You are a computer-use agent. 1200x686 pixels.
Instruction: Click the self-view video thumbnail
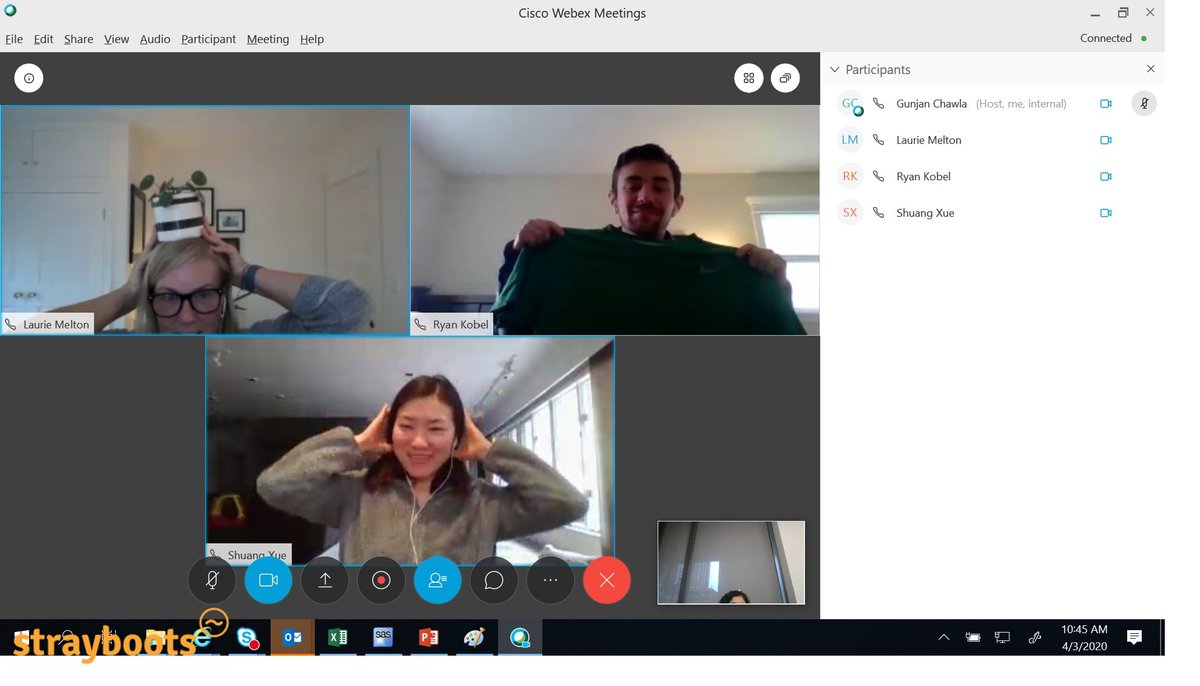tap(731, 562)
